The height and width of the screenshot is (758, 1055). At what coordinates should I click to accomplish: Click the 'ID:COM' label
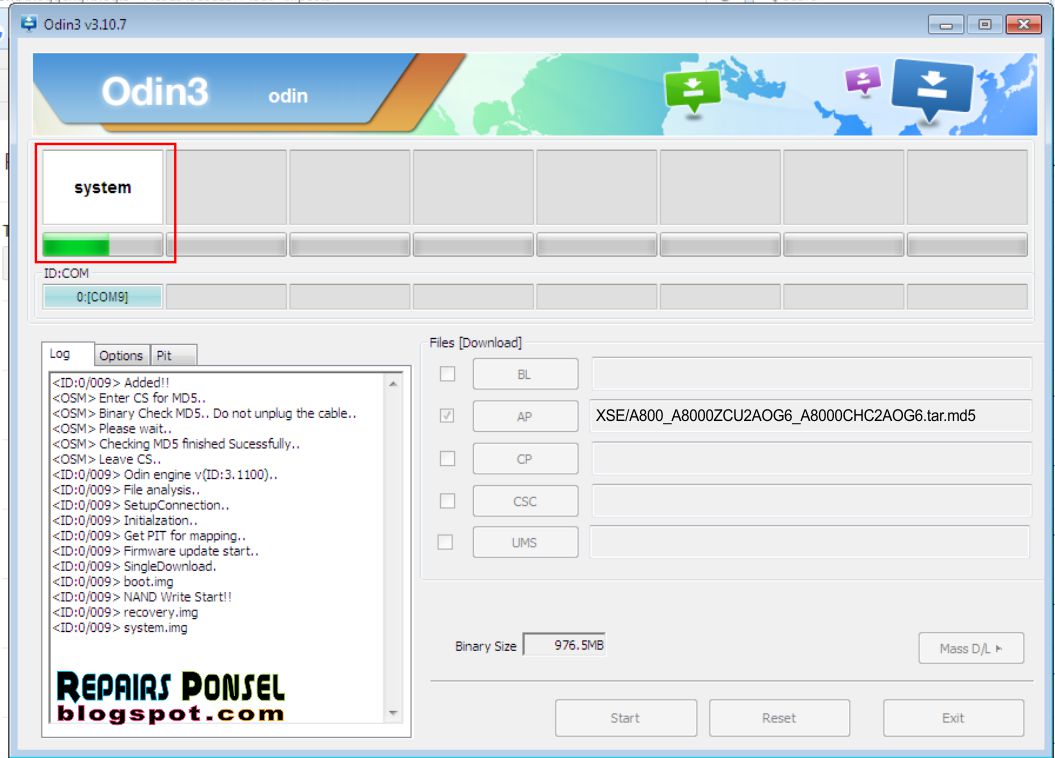(x=66, y=273)
